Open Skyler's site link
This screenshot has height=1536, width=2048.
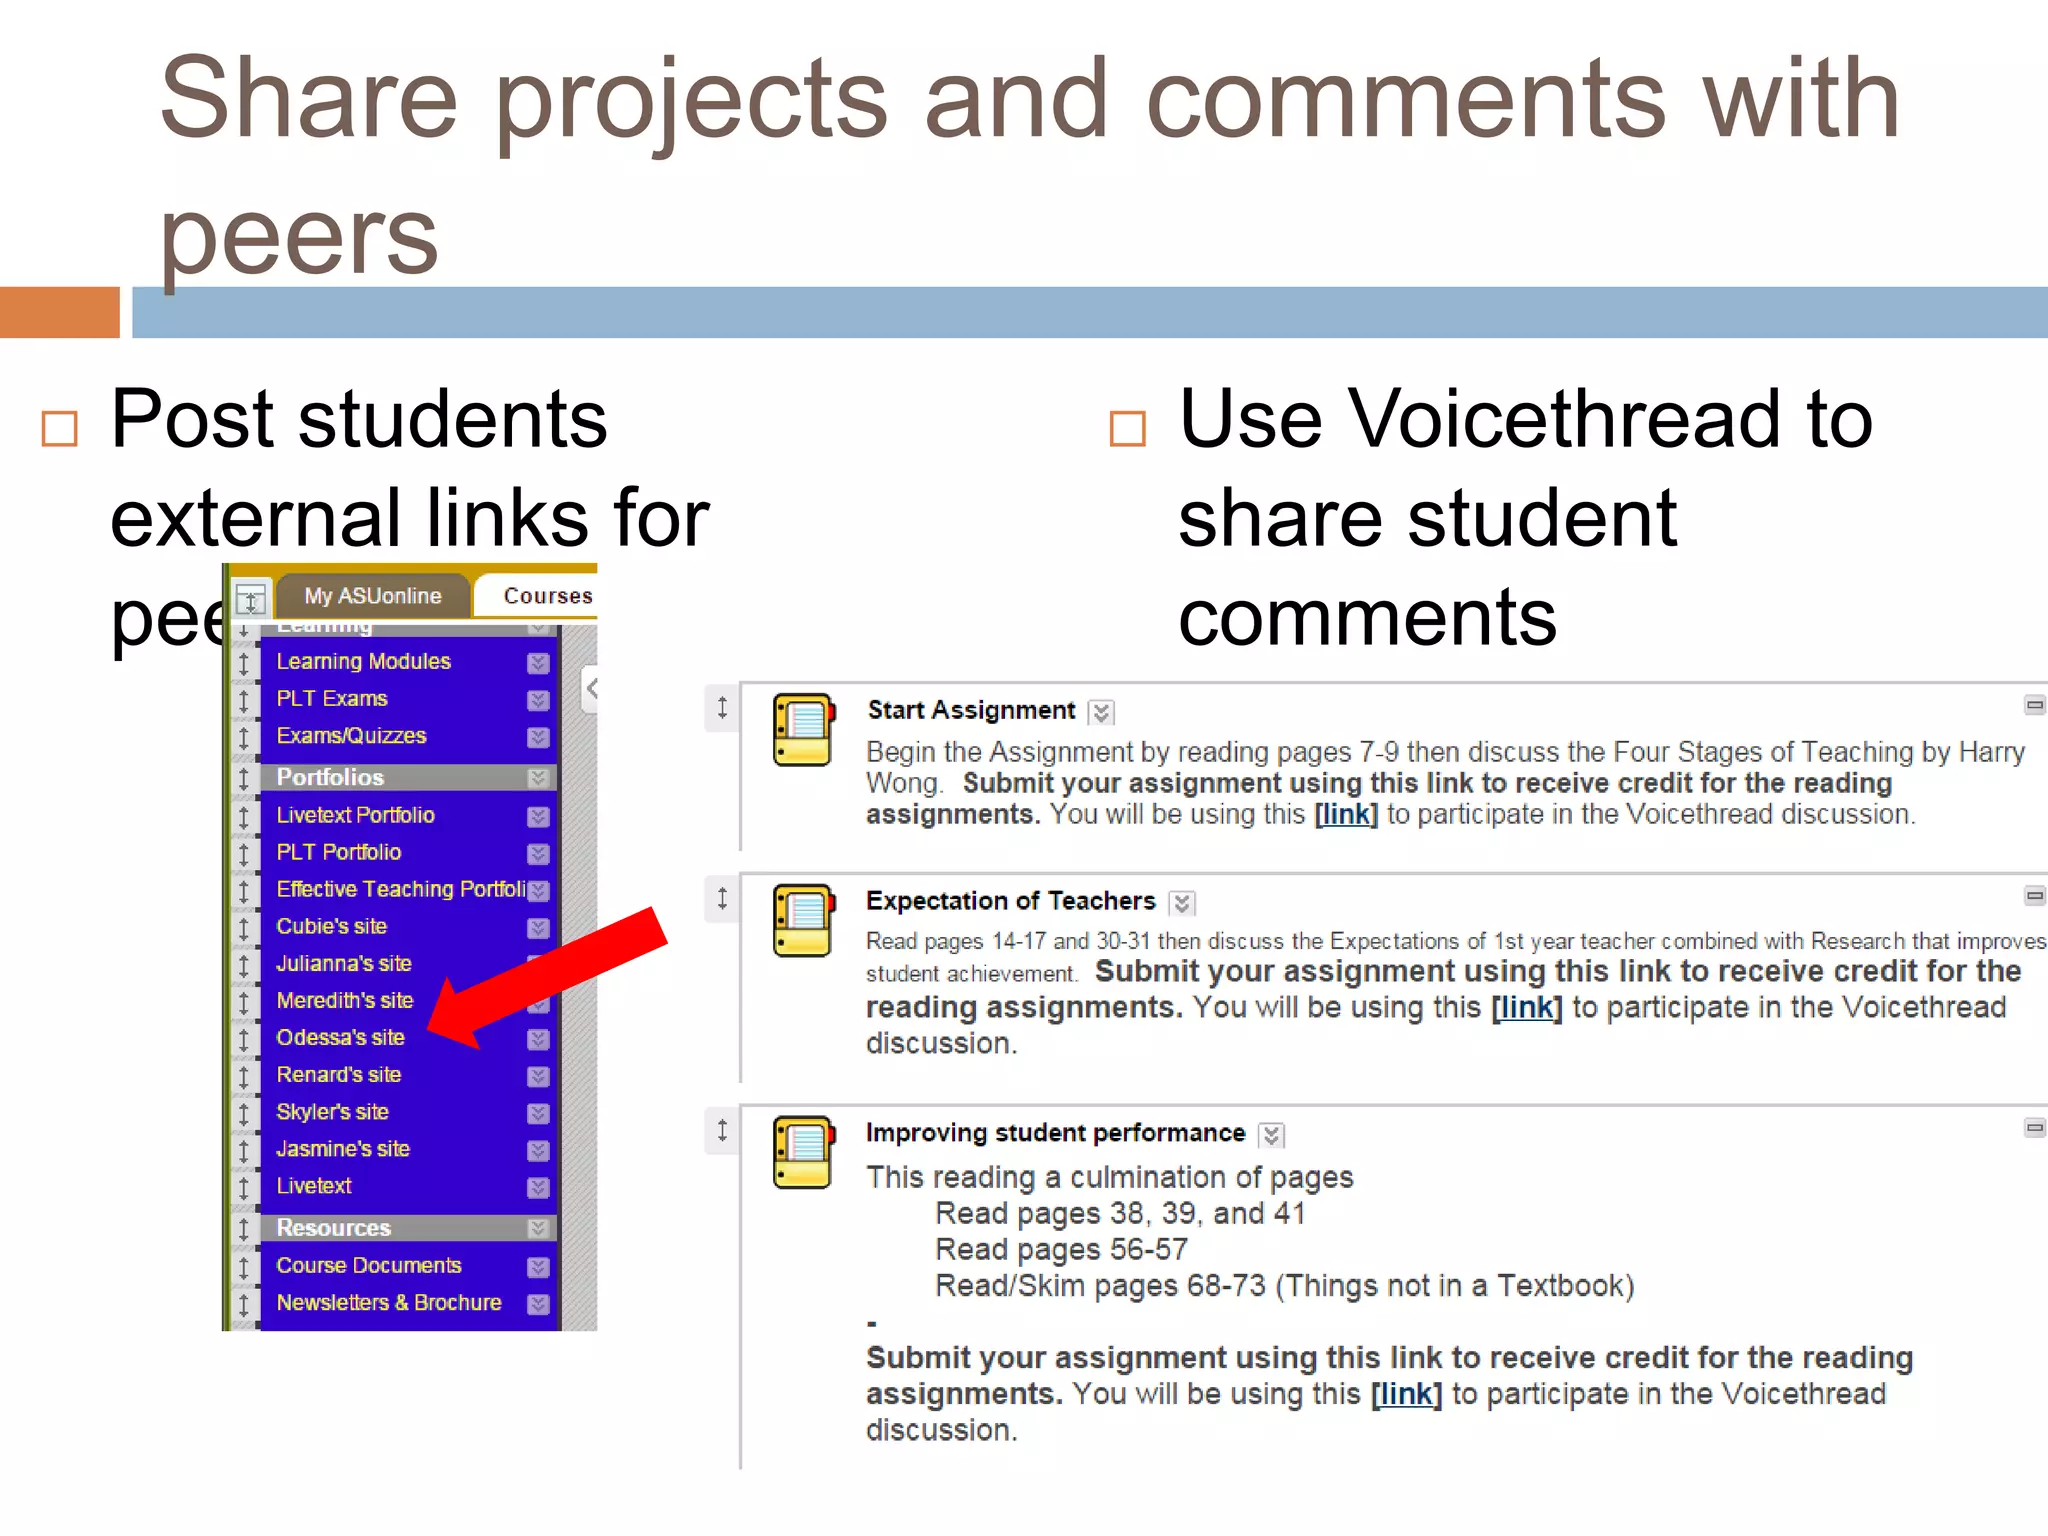[332, 1111]
